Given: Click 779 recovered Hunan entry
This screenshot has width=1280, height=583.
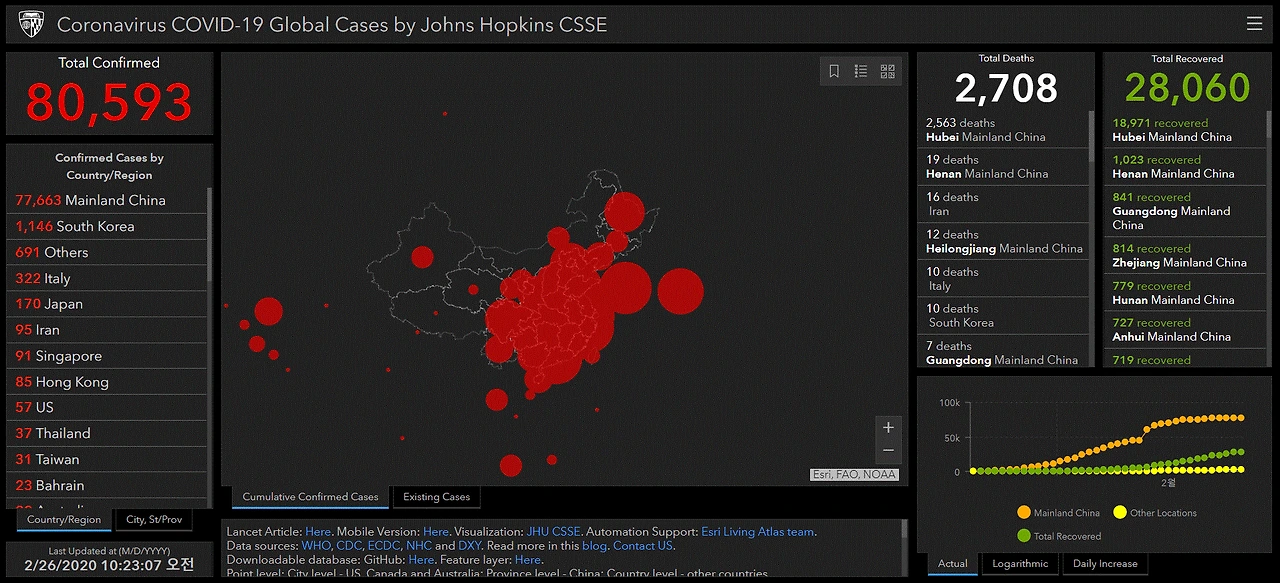Looking at the screenshot, I should 1185,292.
